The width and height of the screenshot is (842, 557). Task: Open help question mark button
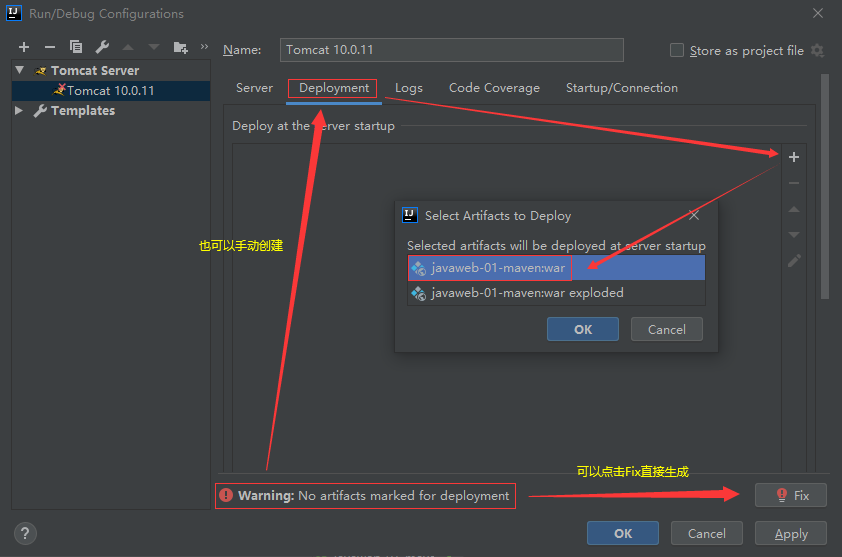click(25, 533)
